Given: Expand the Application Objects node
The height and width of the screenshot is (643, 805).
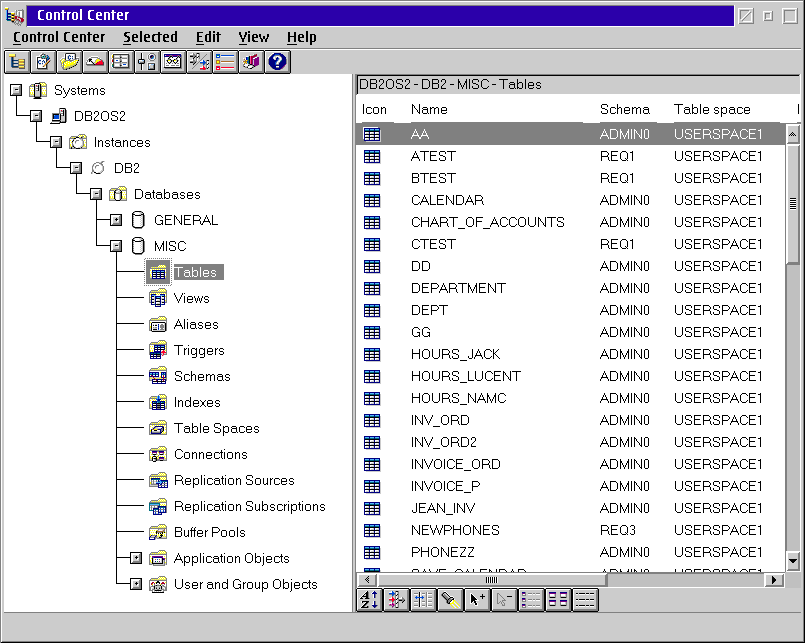Looking at the screenshot, I should pos(136,558).
